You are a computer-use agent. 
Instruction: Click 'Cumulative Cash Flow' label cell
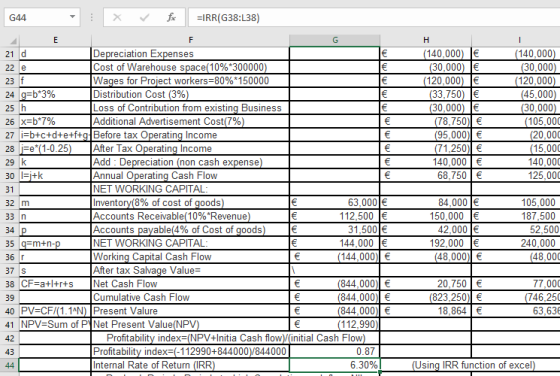pyautogui.click(x=190, y=297)
